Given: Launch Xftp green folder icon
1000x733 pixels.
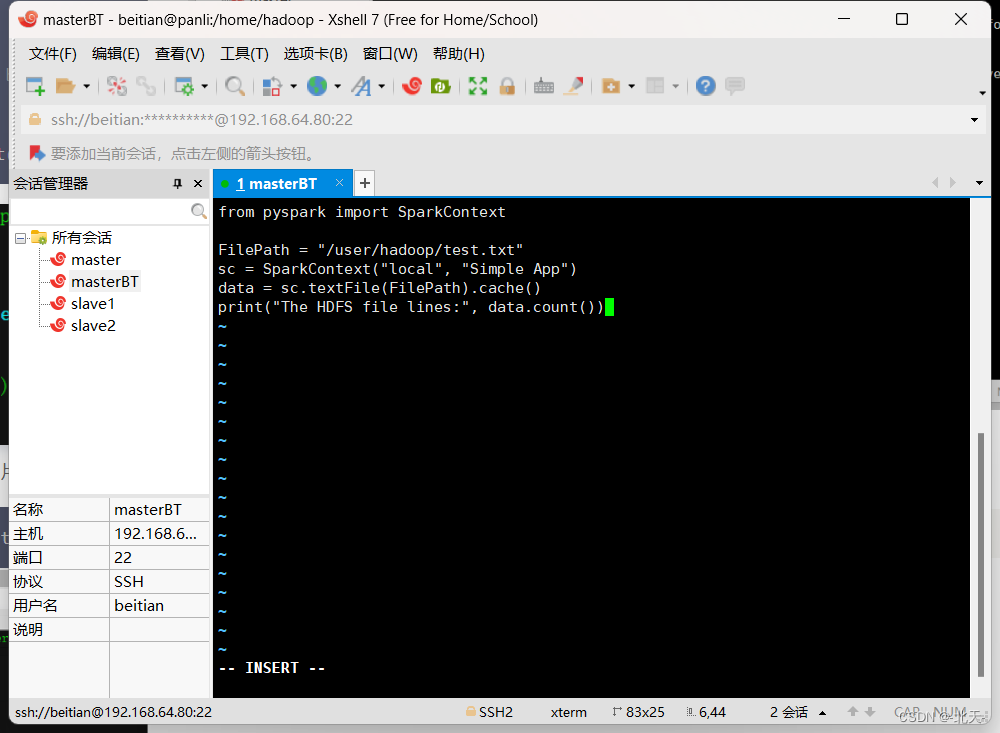Looking at the screenshot, I should (x=441, y=85).
